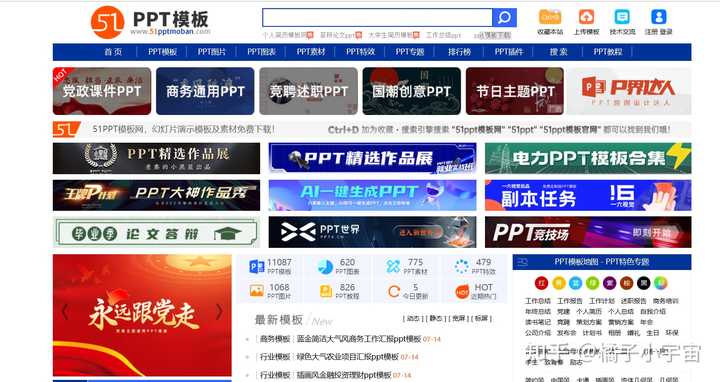Open PPT特效 navigation item

pos(360,52)
